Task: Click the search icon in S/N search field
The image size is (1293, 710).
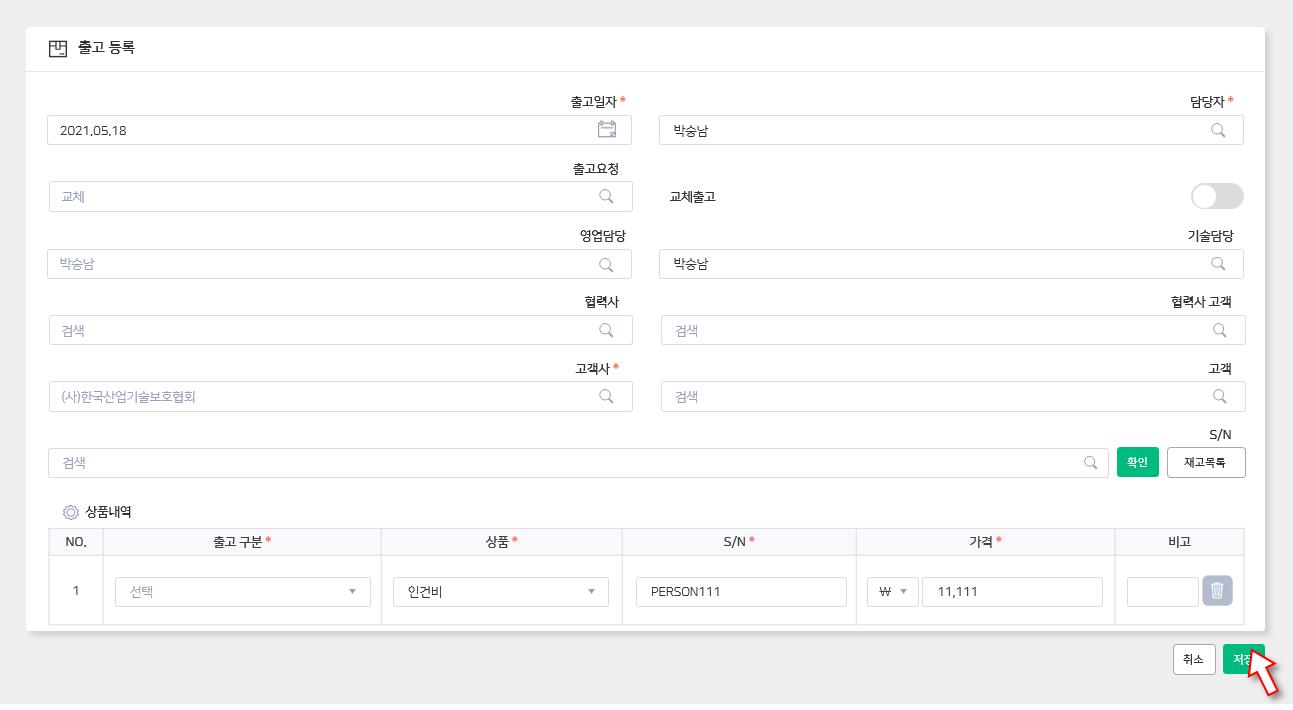Action: pos(1091,463)
